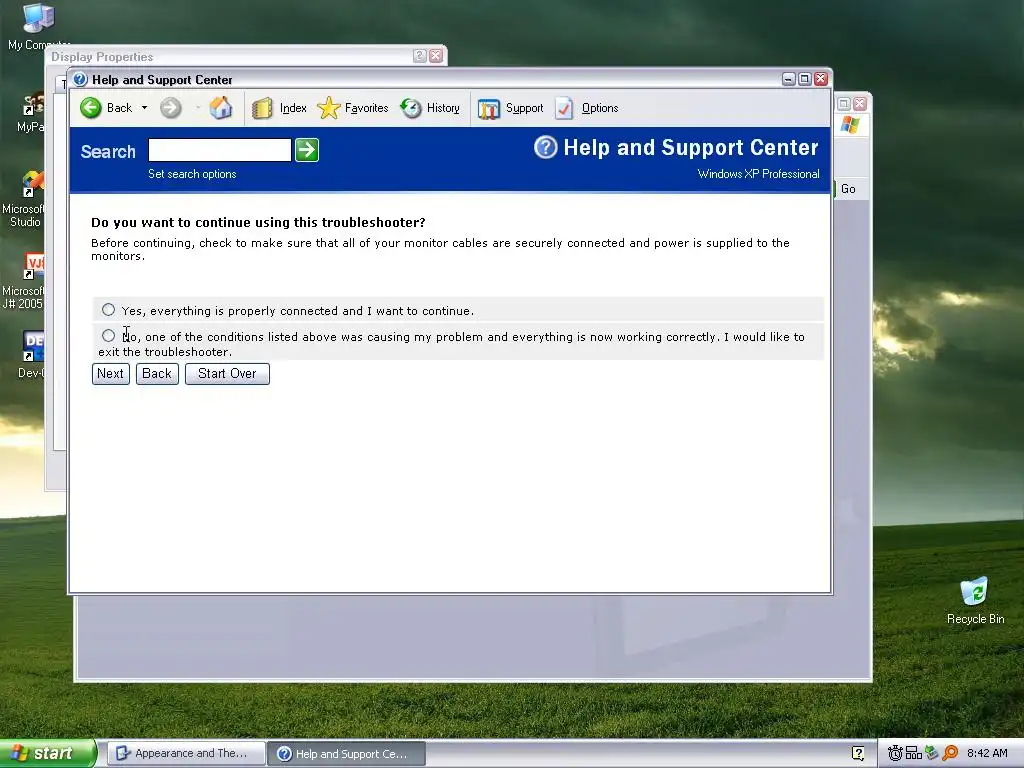Switch to Appearance and Themes taskbar item
The width and height of the screenshot is (1024, 768).
186,754
